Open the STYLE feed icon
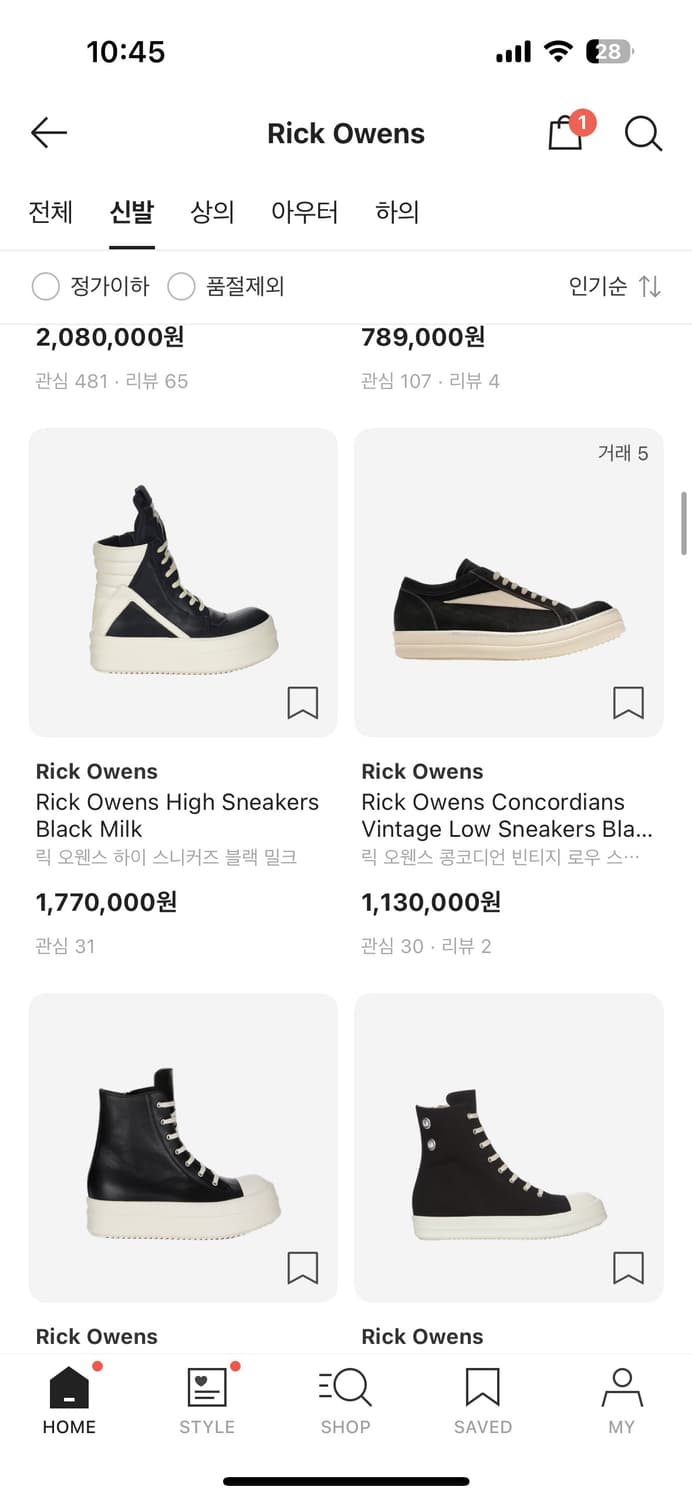This screenshot has height=1500, width=692. pos(207,1388)
